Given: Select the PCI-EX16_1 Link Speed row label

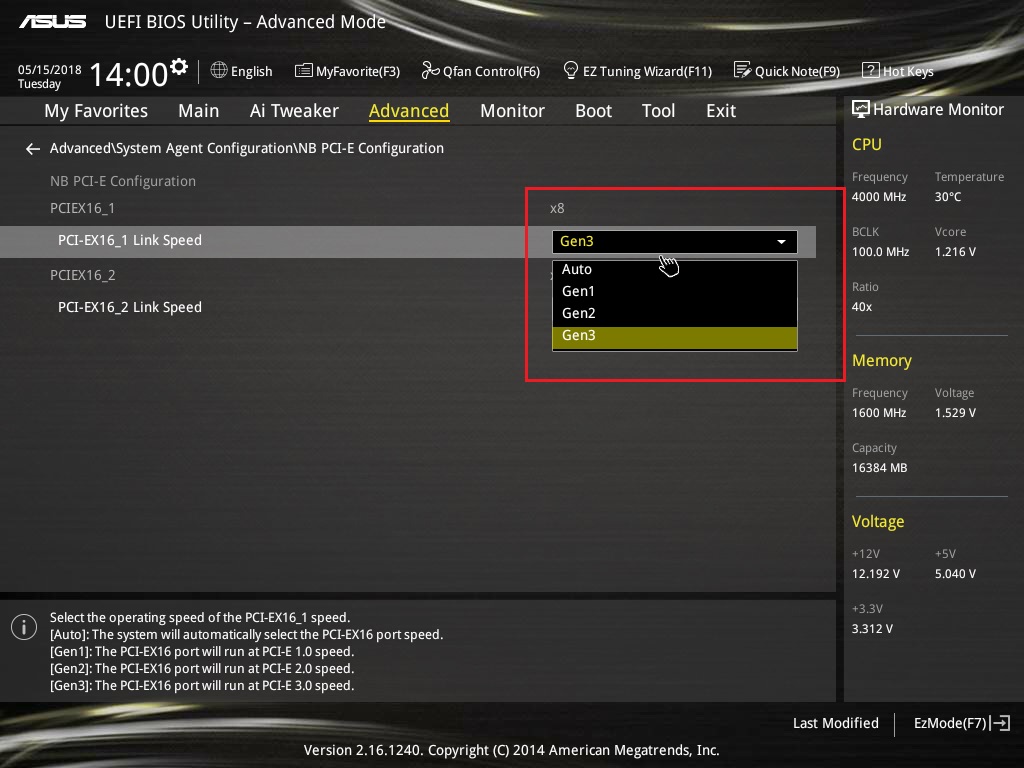Looking at the screenshot, I should point(130,240).
